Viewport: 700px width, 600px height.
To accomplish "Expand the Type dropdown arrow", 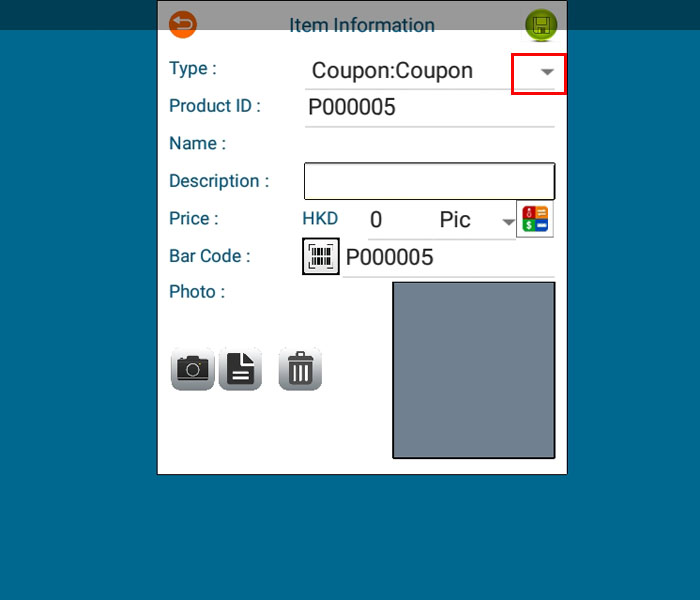I will click(547, 72).
